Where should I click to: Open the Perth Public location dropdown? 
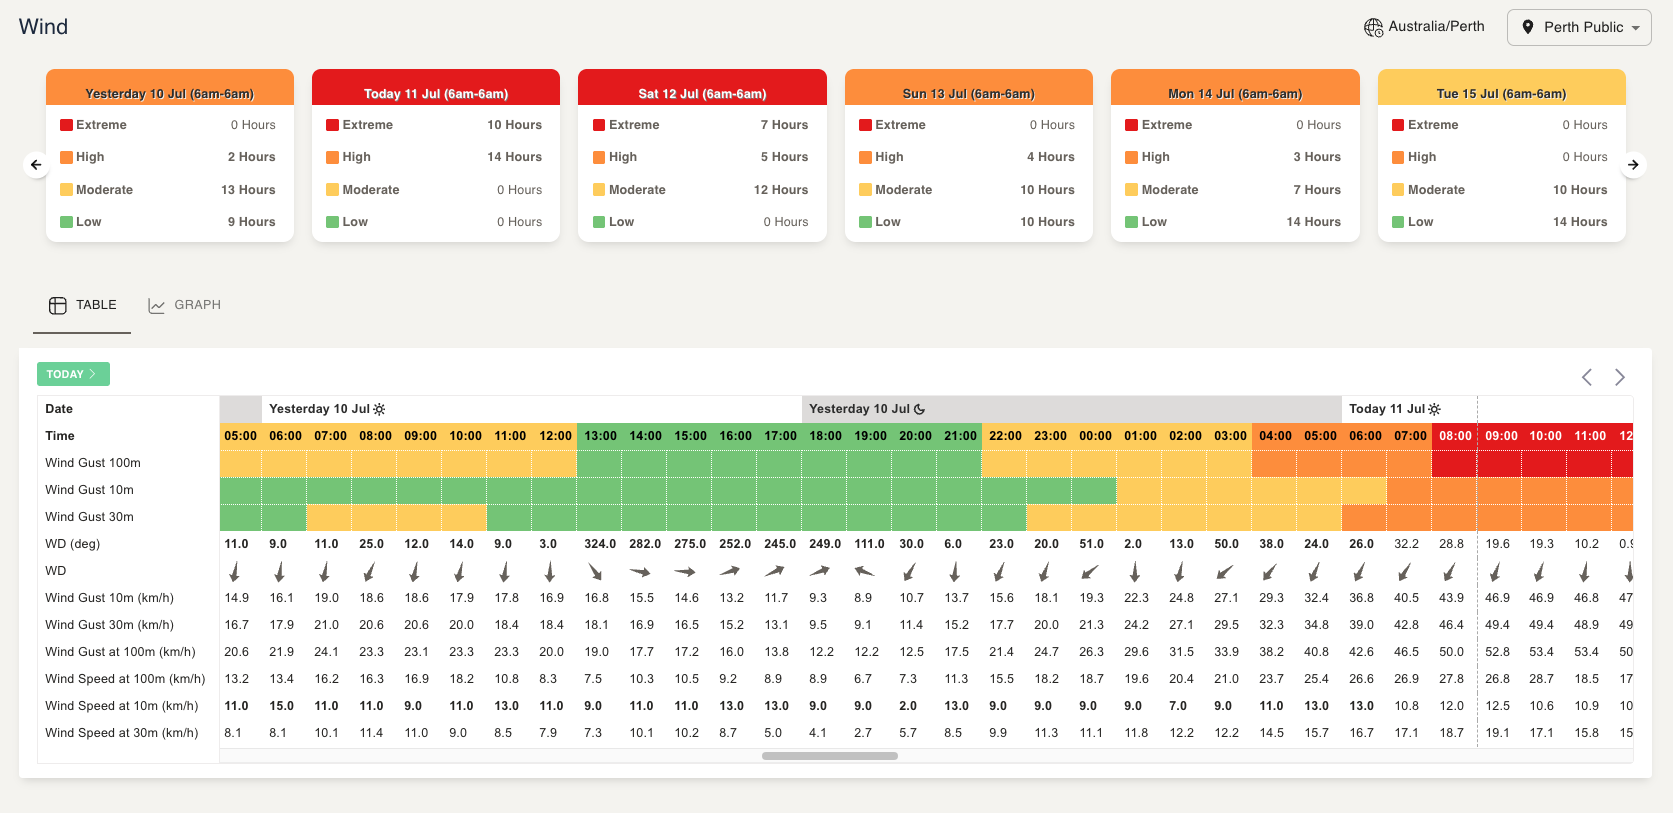click(1579, 27)
